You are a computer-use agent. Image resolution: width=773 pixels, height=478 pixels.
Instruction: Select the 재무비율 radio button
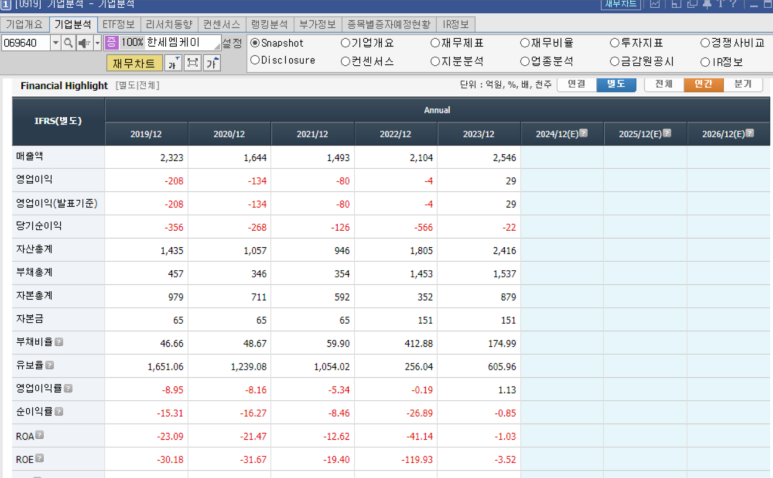pyautogui.click(x=525, y=43)
